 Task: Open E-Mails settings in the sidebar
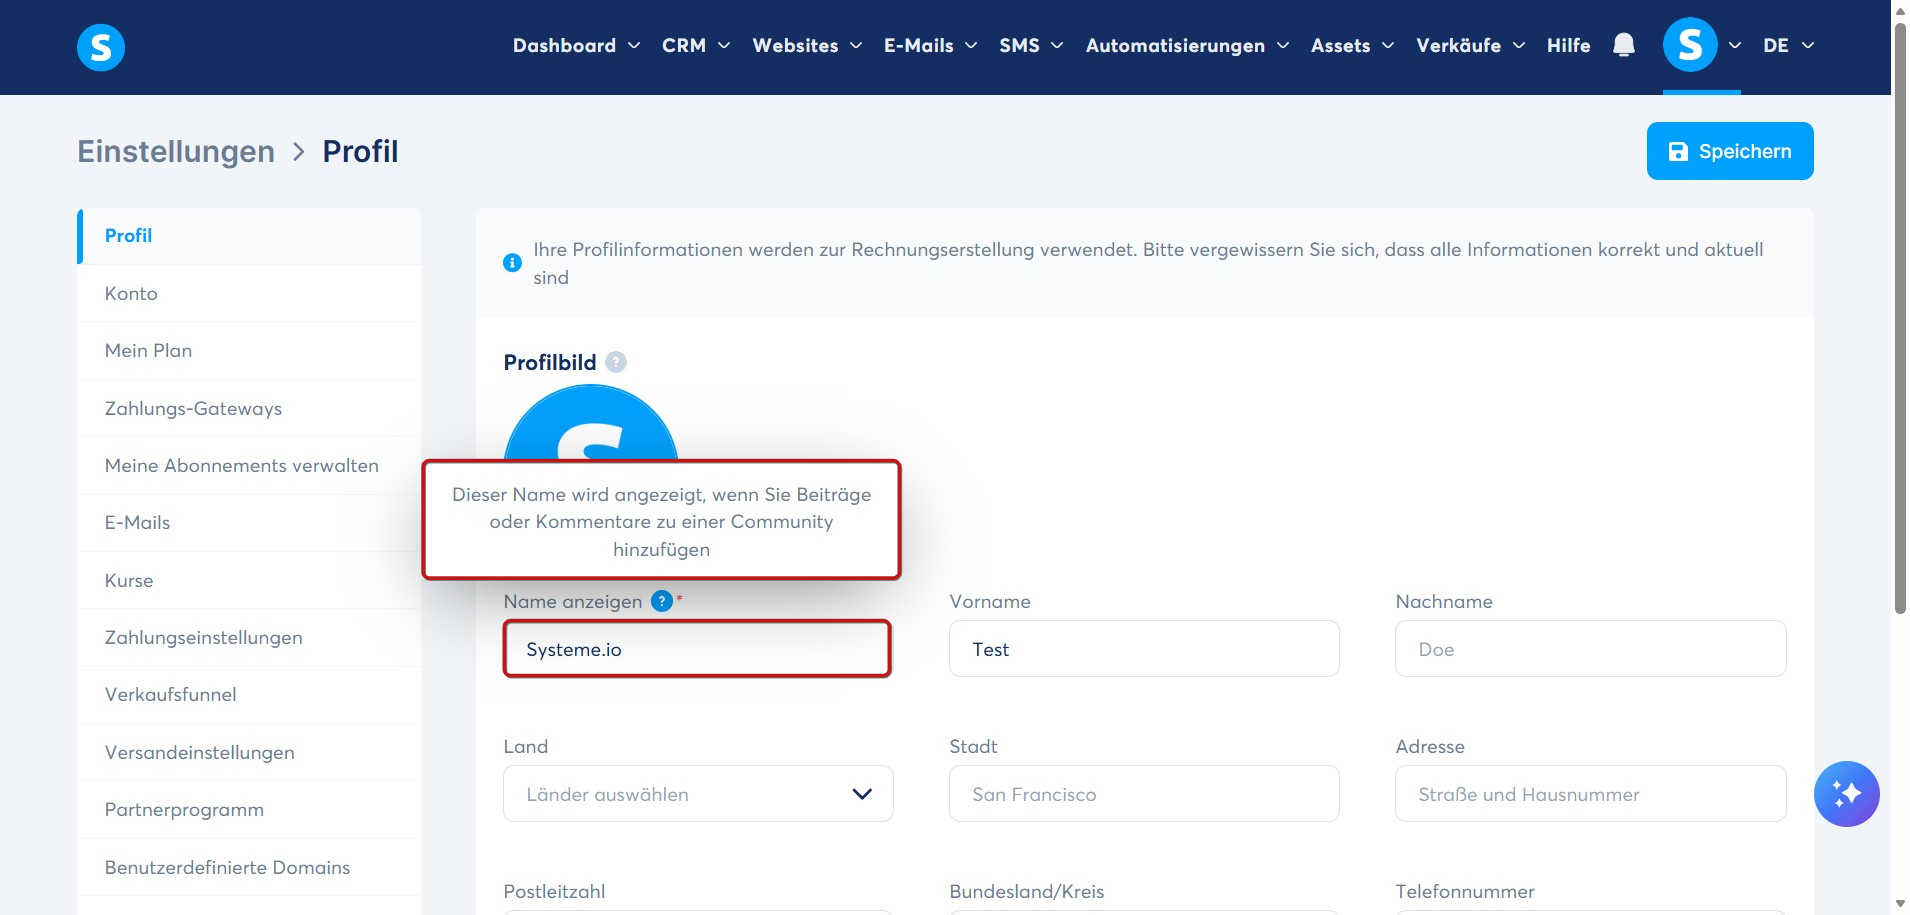249,523
